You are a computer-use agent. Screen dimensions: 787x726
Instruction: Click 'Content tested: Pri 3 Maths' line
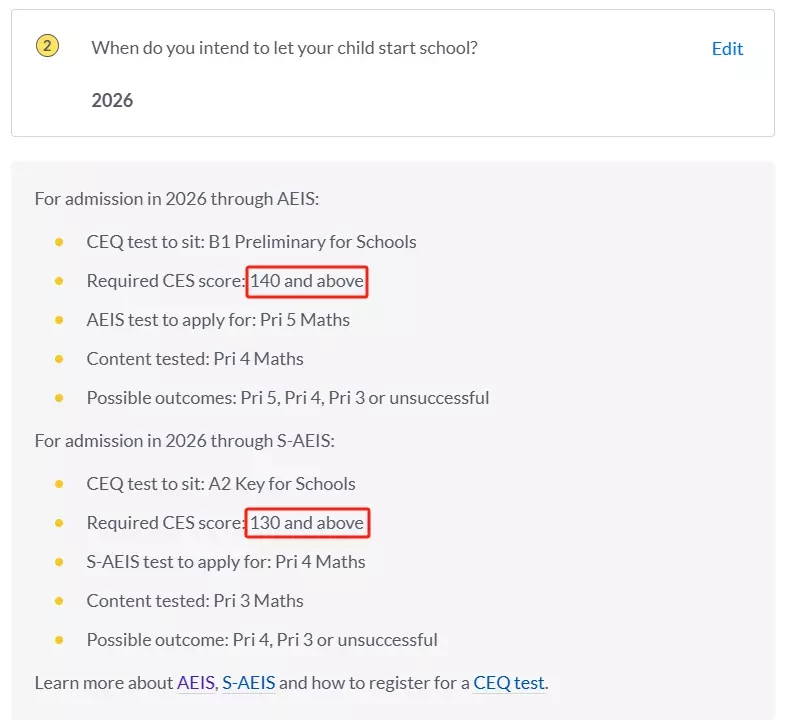pos(195,601)
